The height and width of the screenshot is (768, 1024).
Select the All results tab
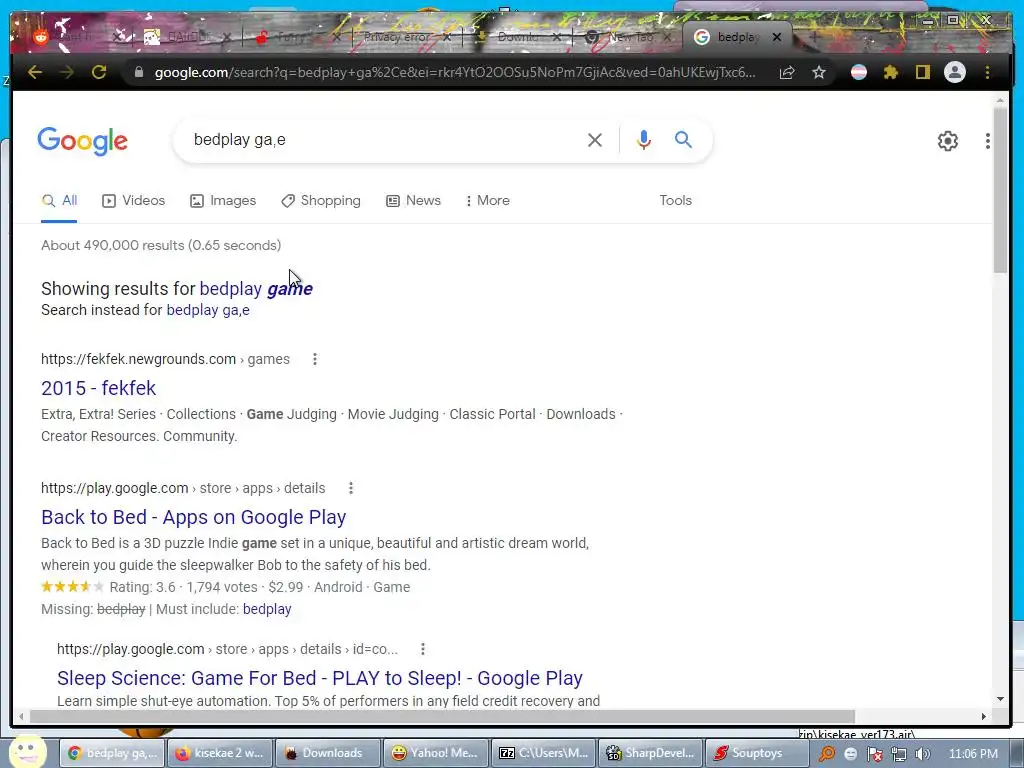pos(59,200)
